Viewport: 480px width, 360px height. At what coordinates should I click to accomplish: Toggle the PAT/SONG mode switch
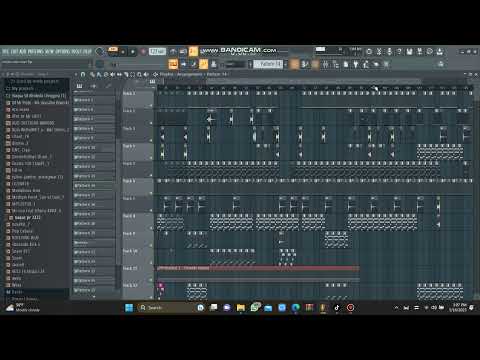point(113,51)
